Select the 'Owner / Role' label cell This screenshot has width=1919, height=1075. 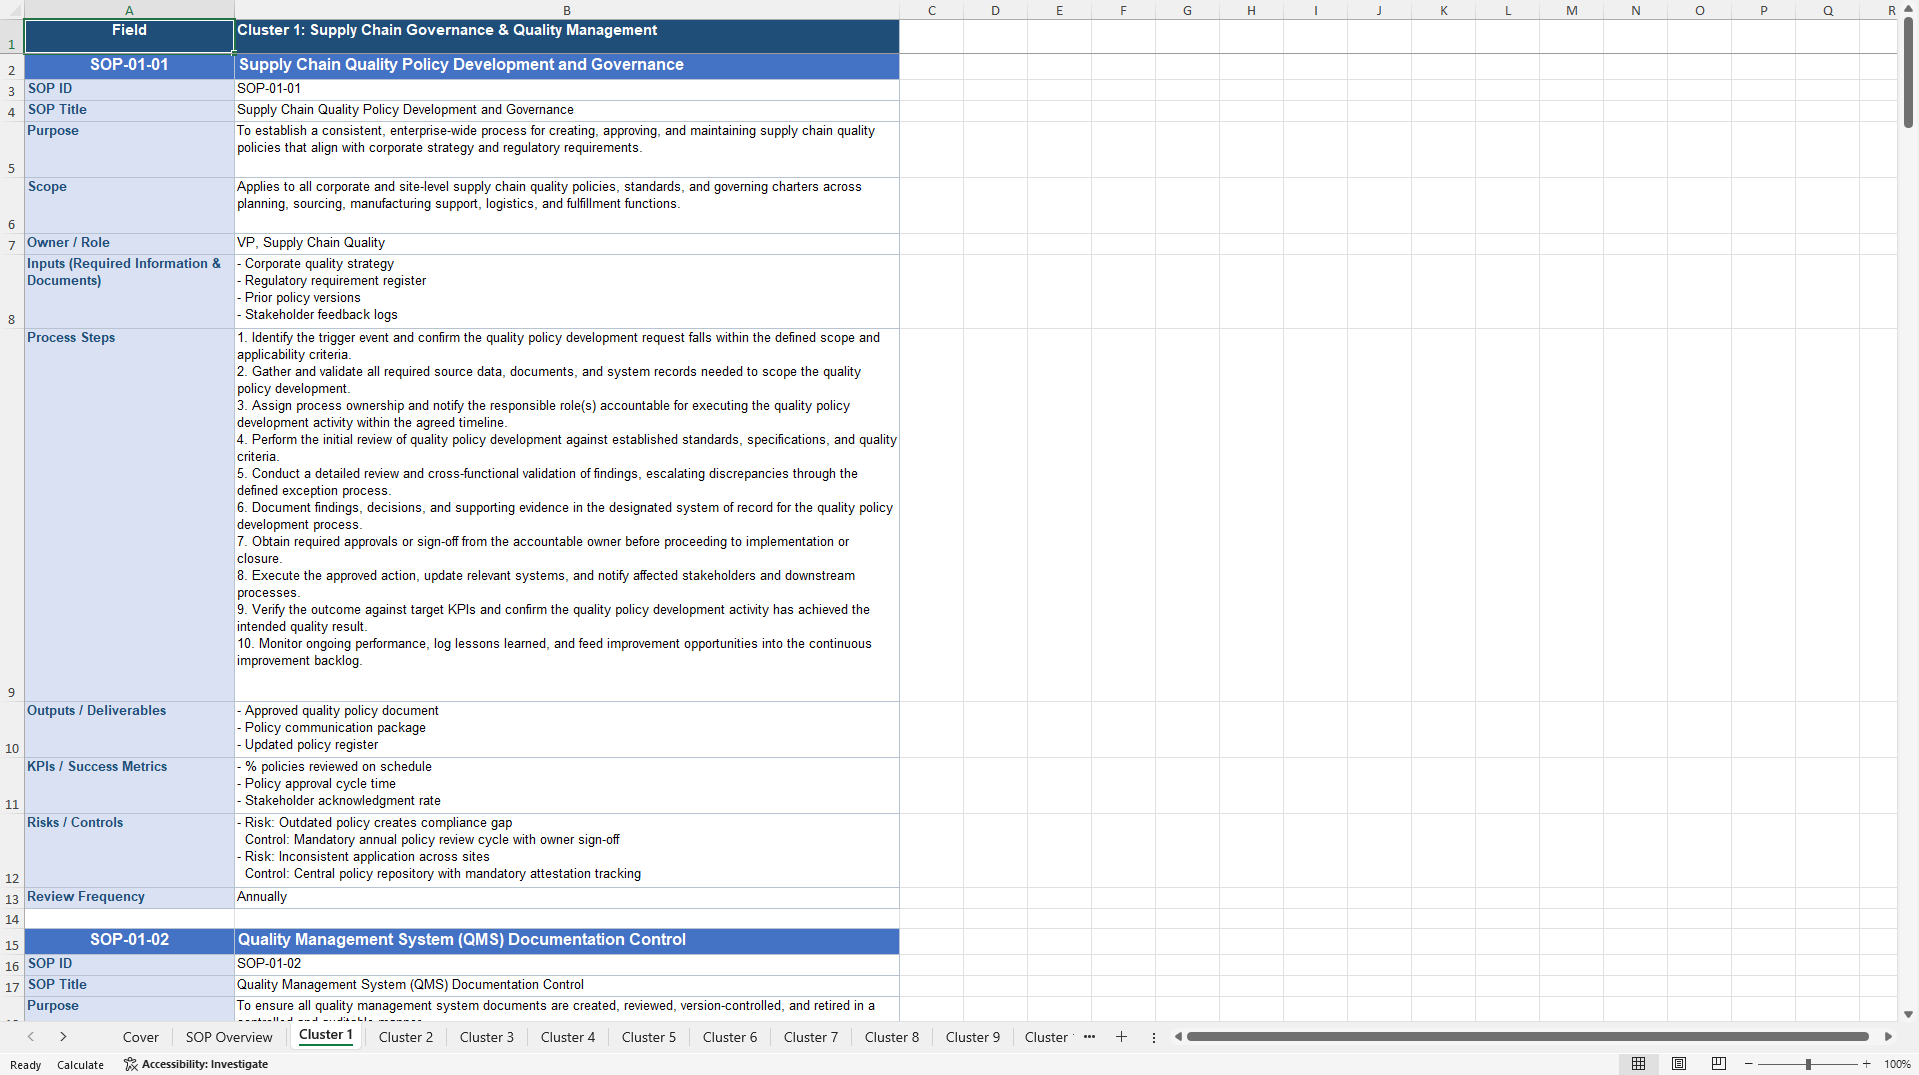129,243
